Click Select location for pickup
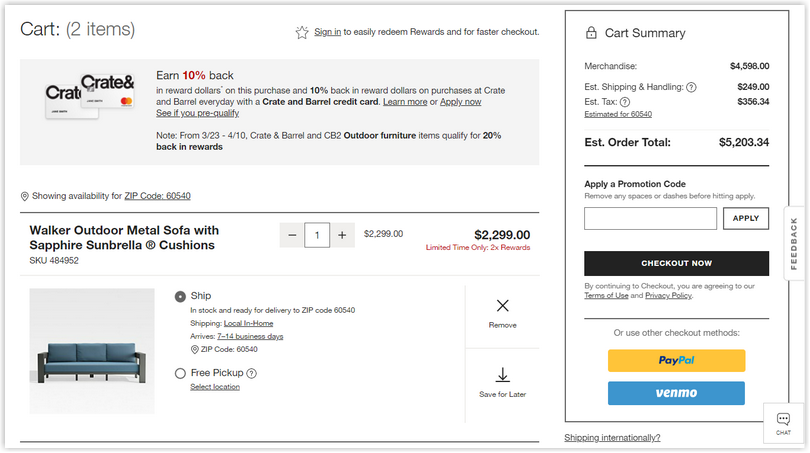The image size is (810, 453). (215, 387)
